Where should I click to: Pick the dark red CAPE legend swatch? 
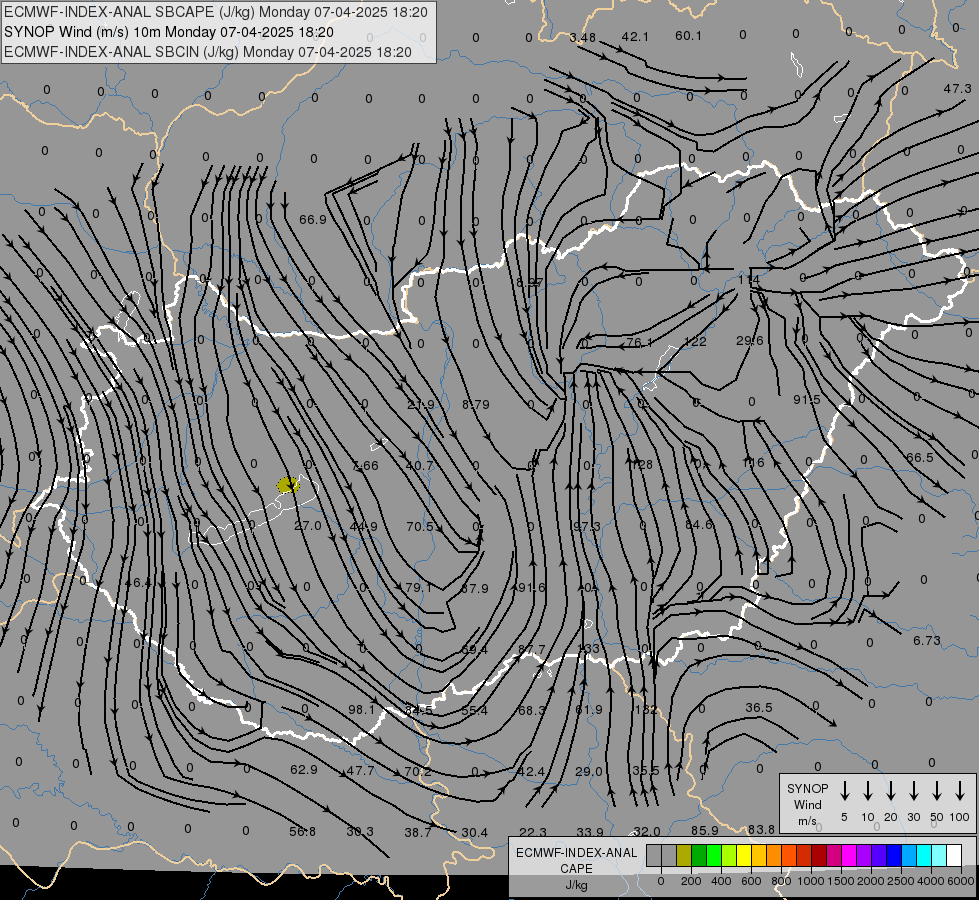pyautogui.click(x=819, y=855)
